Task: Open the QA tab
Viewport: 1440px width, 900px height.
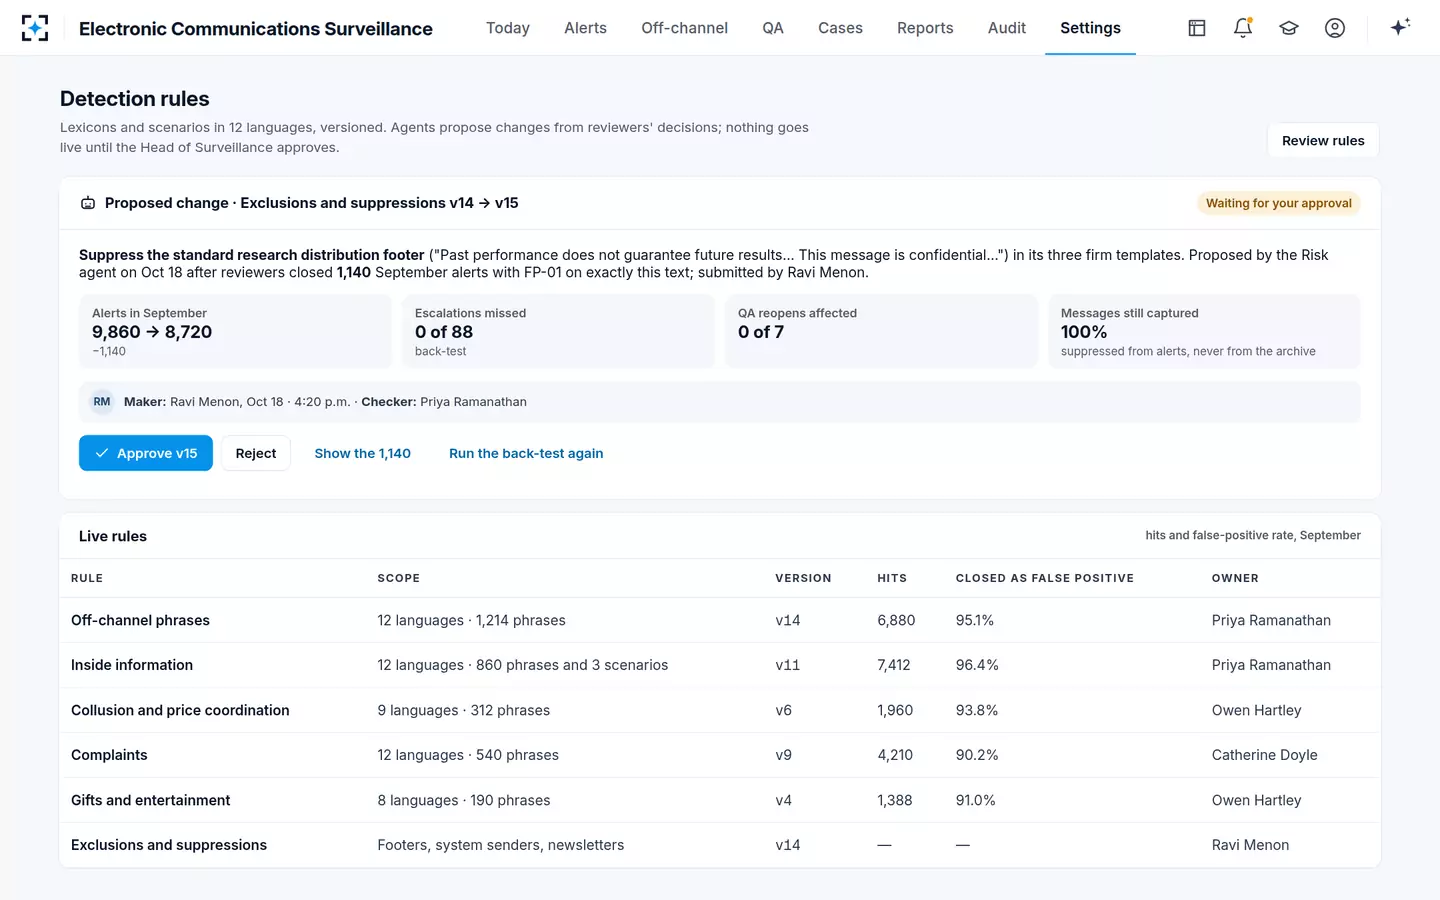Action: click(773, 28)
